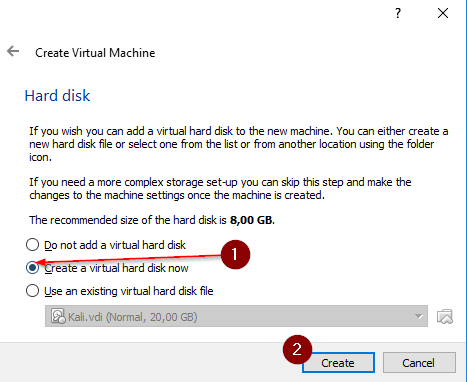This screenshot has width=467, height=382.
Task: Click the paragraph about adding a virtual disk
Action: tap(239, 144)
